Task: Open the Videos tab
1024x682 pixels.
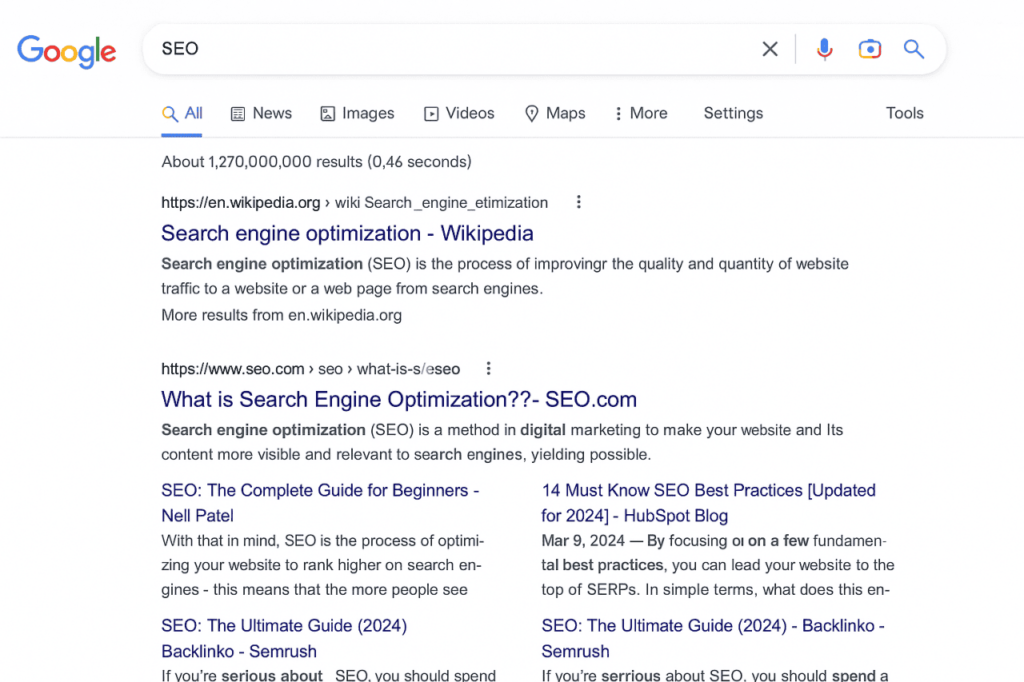Action: pyautogui.click(x=459, y=114)
